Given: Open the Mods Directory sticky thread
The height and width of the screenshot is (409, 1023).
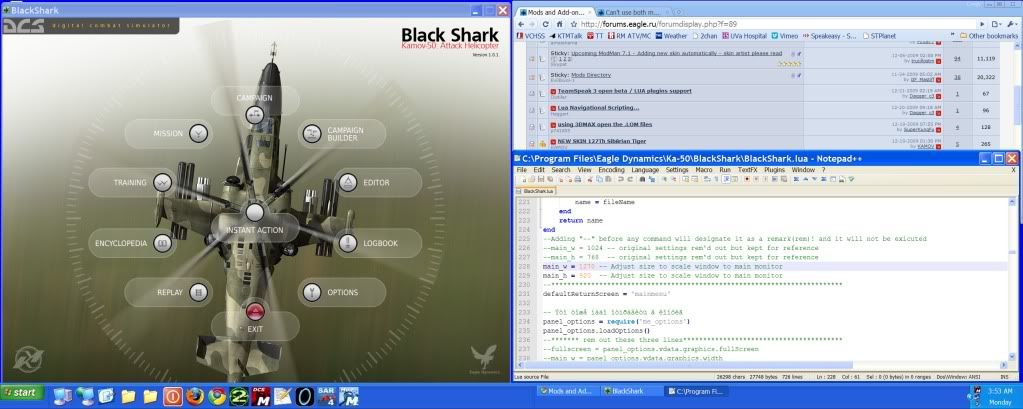Looking at the screenshot, I should coord(591,75).
